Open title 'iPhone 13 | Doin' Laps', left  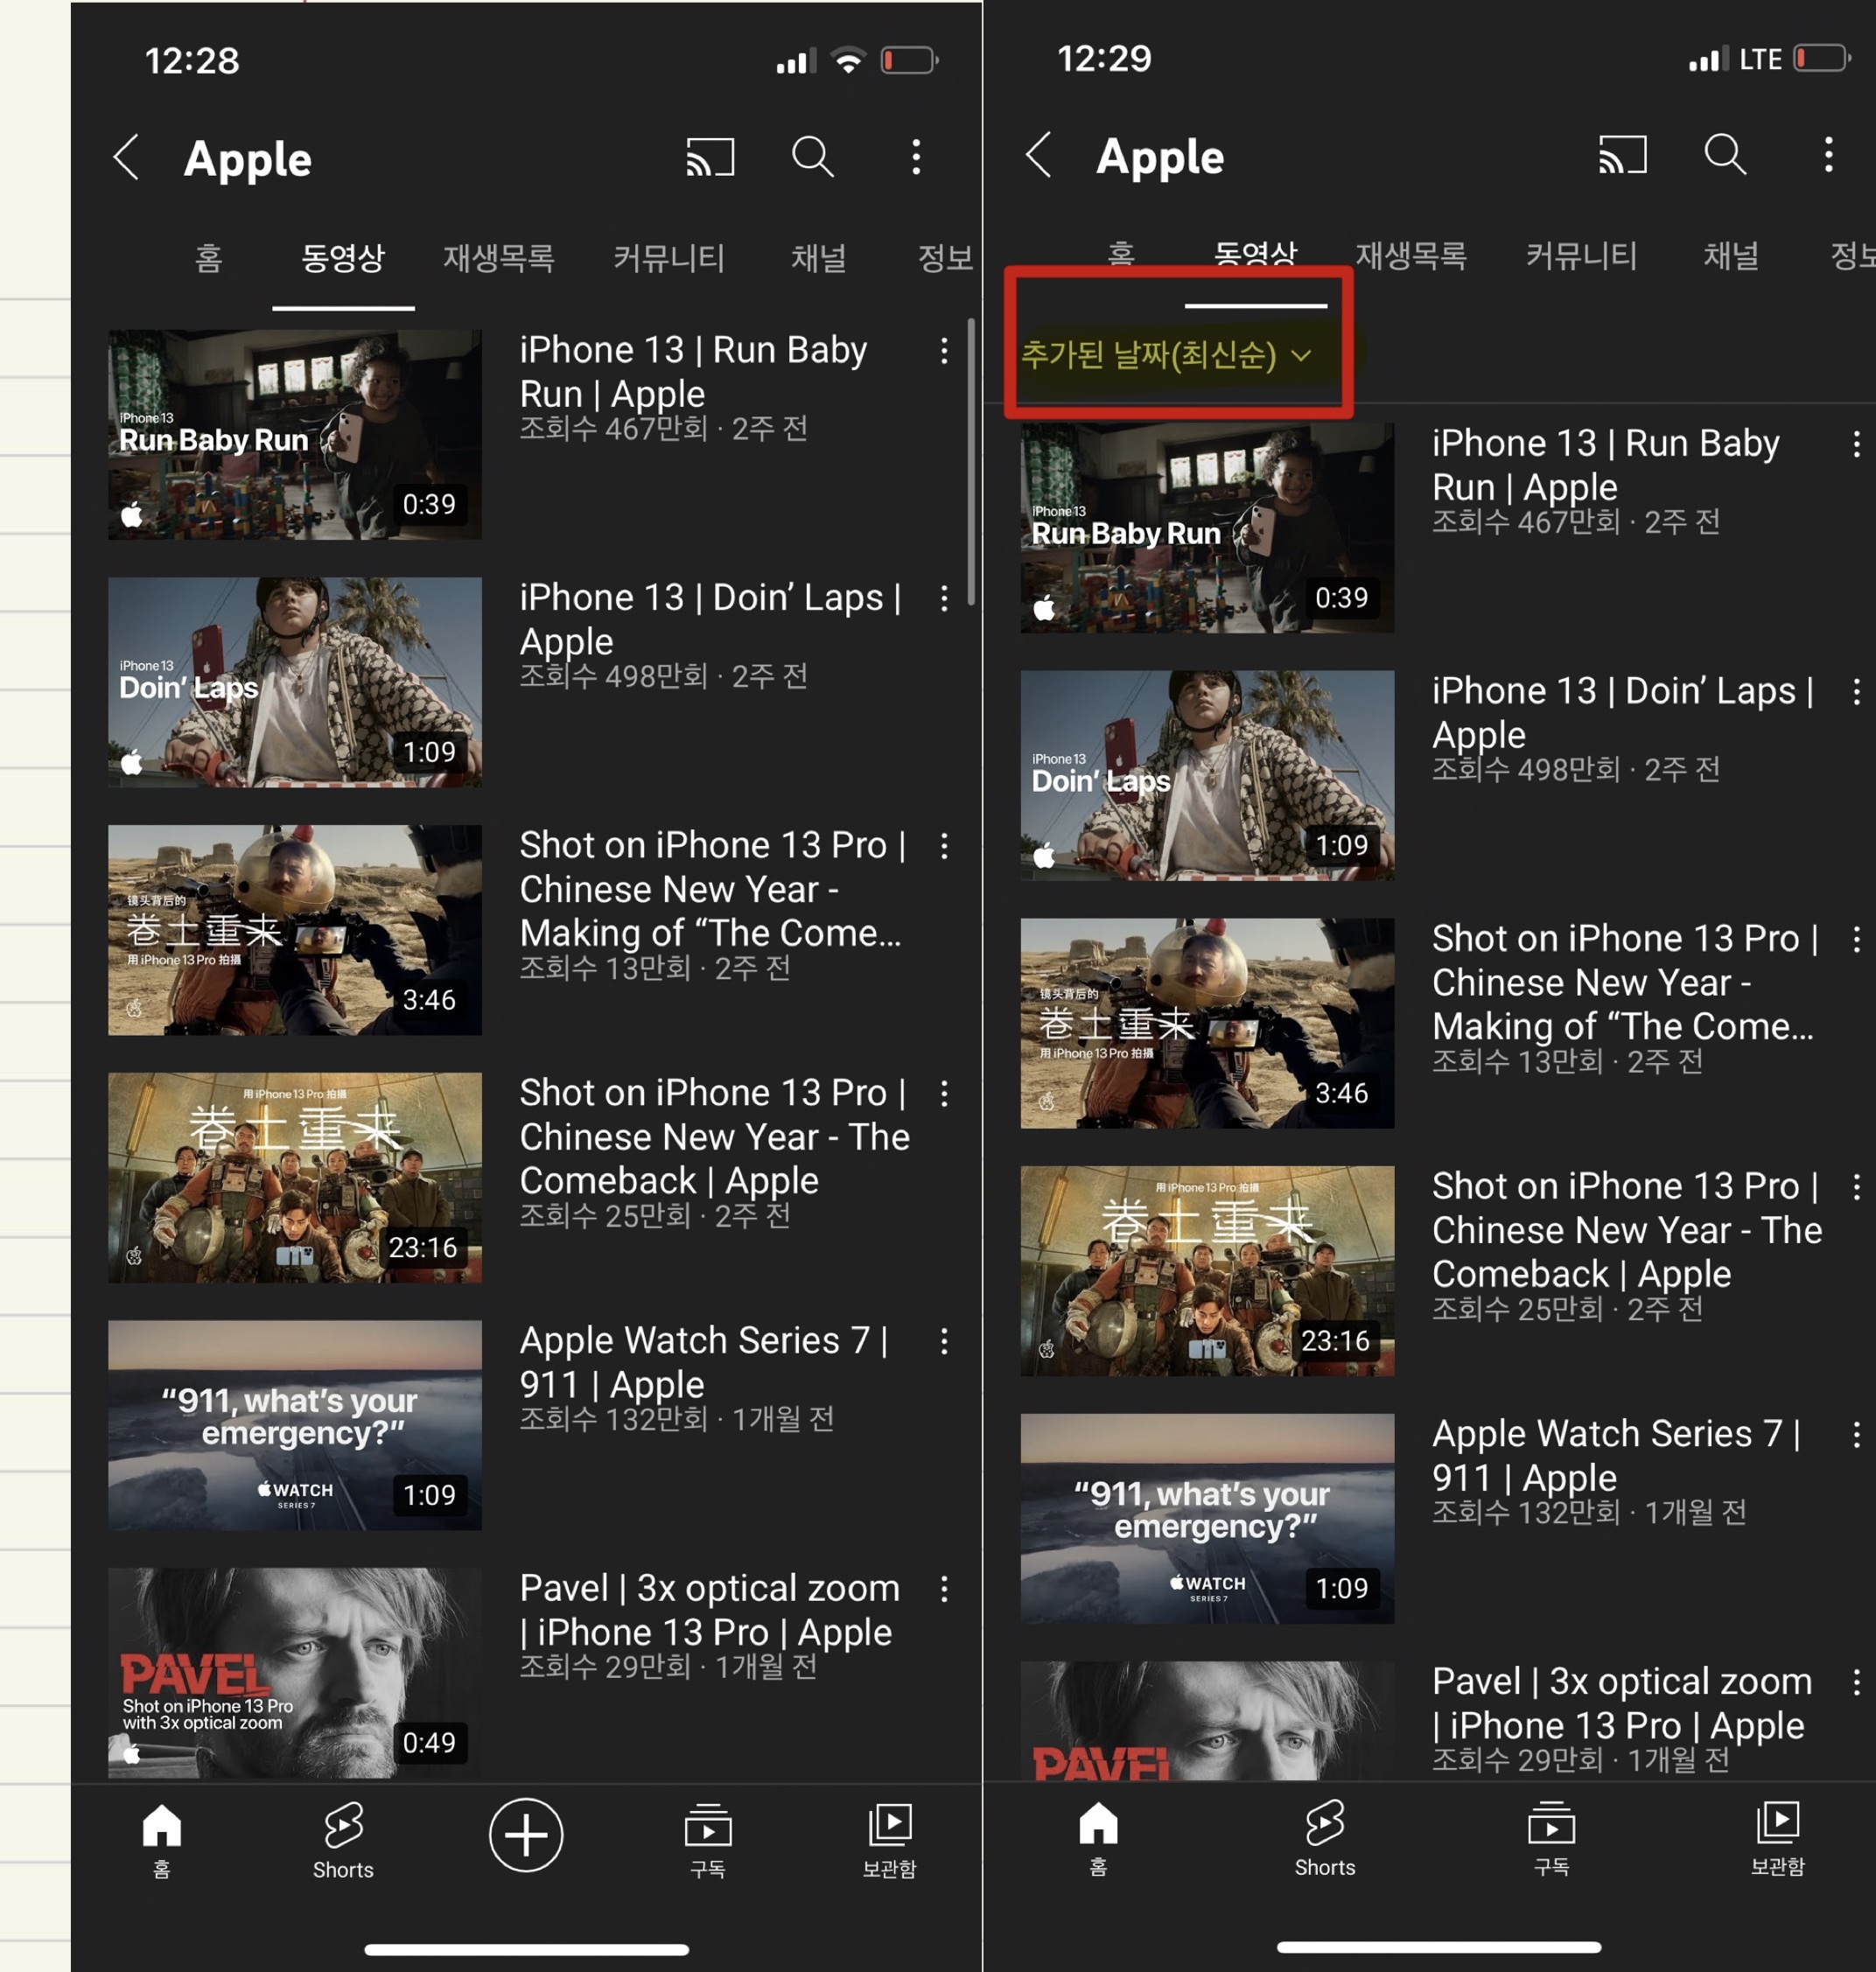pyautogui.click(x=711, y=620)
